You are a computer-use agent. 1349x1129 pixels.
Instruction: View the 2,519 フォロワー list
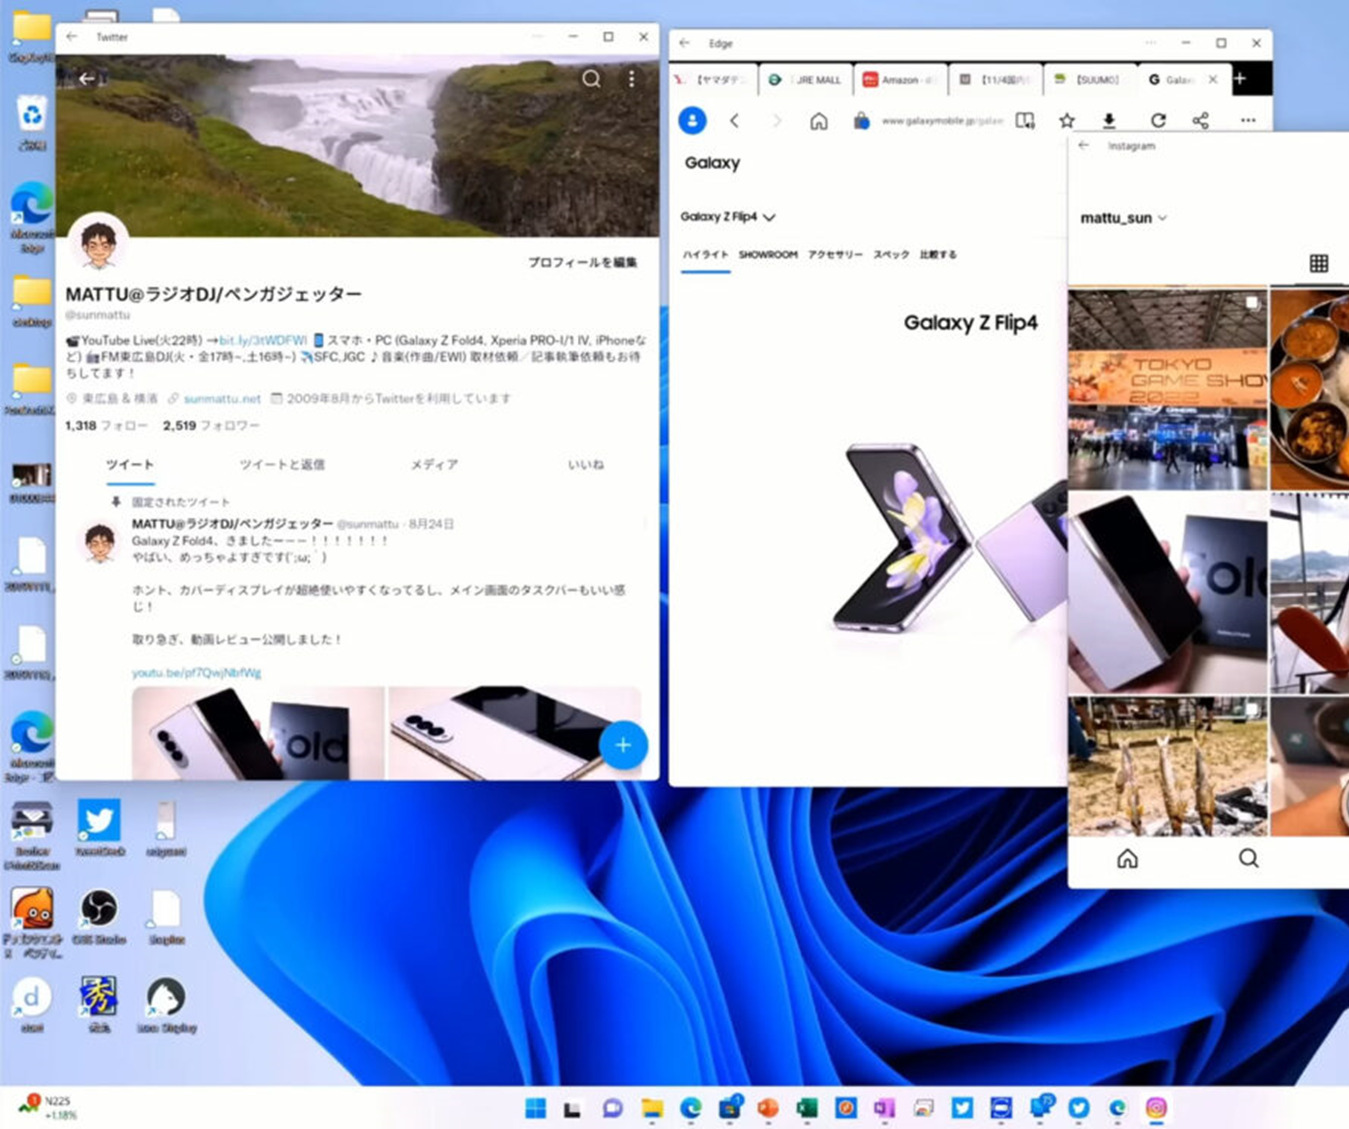(x=211, y=425)
